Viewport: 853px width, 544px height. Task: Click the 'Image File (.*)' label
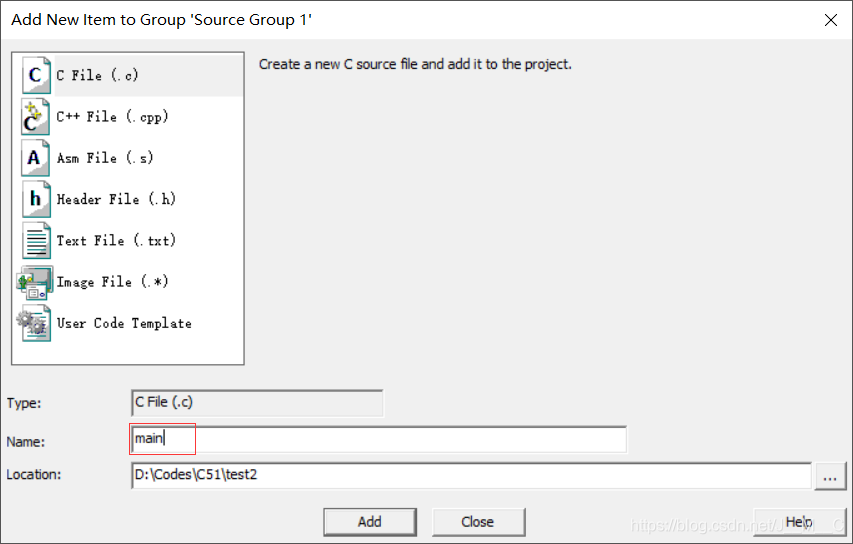coord(113,282)
